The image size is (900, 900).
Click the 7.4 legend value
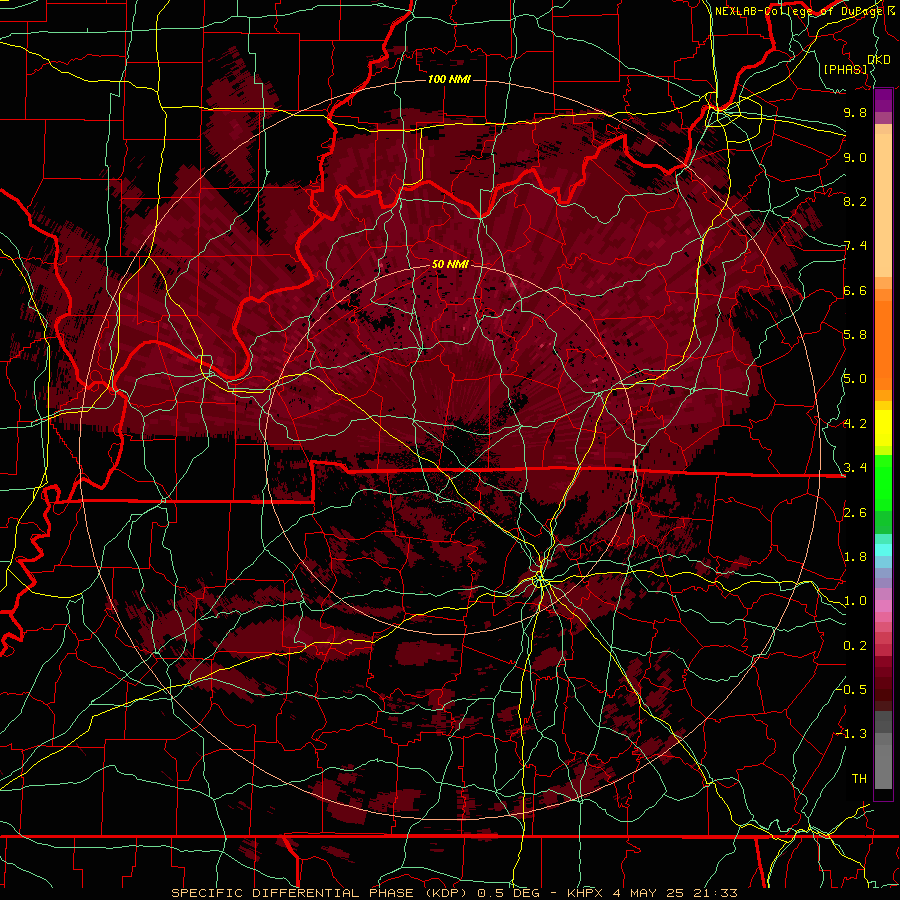(x=855, y=246)
